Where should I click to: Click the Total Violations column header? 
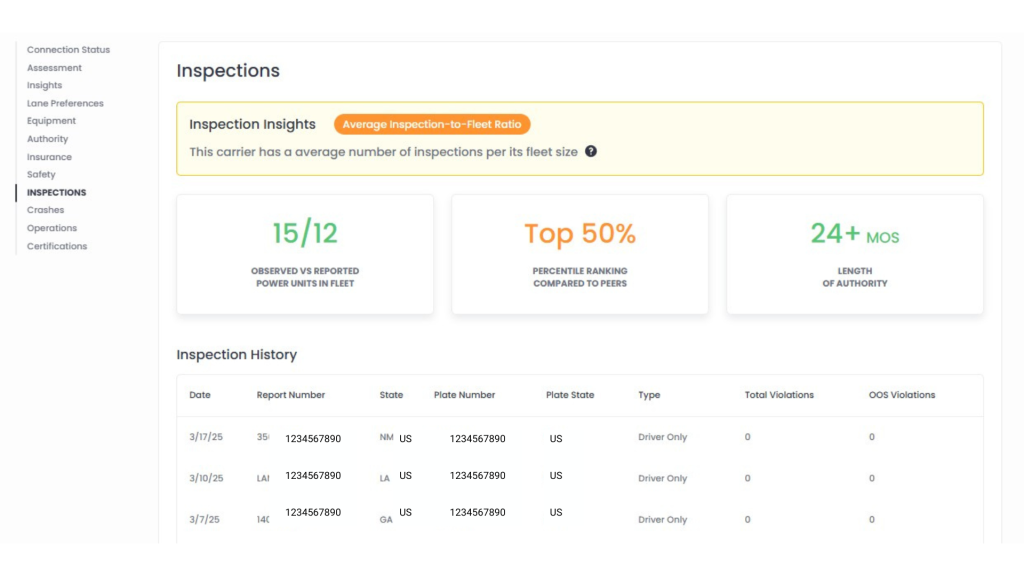click(x=779, y=395)
